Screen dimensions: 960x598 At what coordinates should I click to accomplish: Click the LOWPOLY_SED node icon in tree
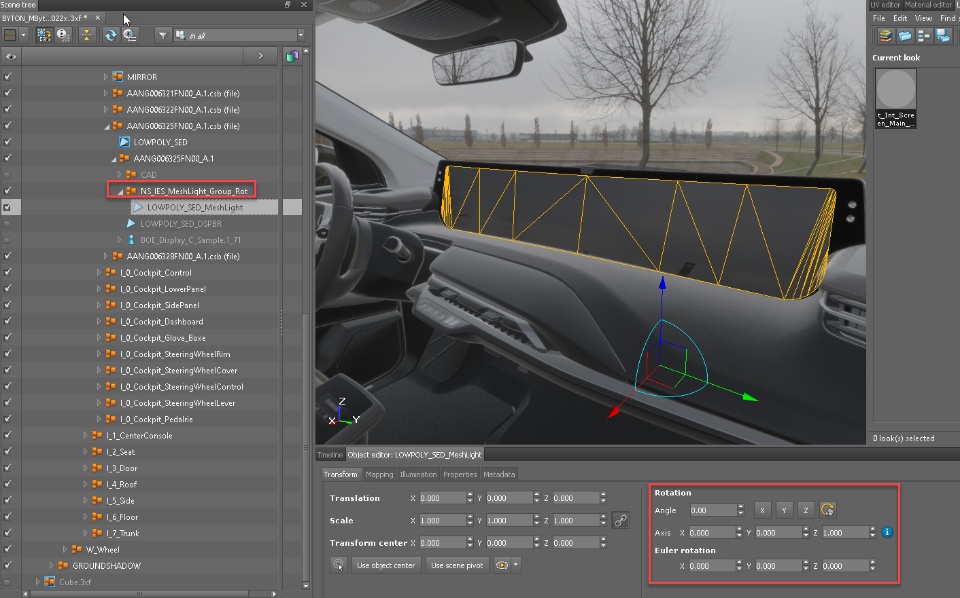(x=124, y=142)
